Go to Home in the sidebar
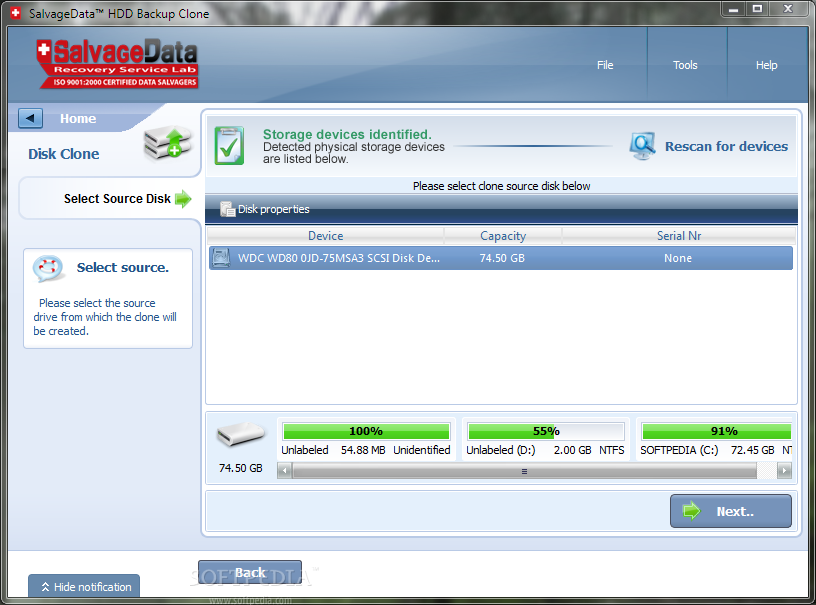This screenshot has width=816, height=605. click(78, 119)
